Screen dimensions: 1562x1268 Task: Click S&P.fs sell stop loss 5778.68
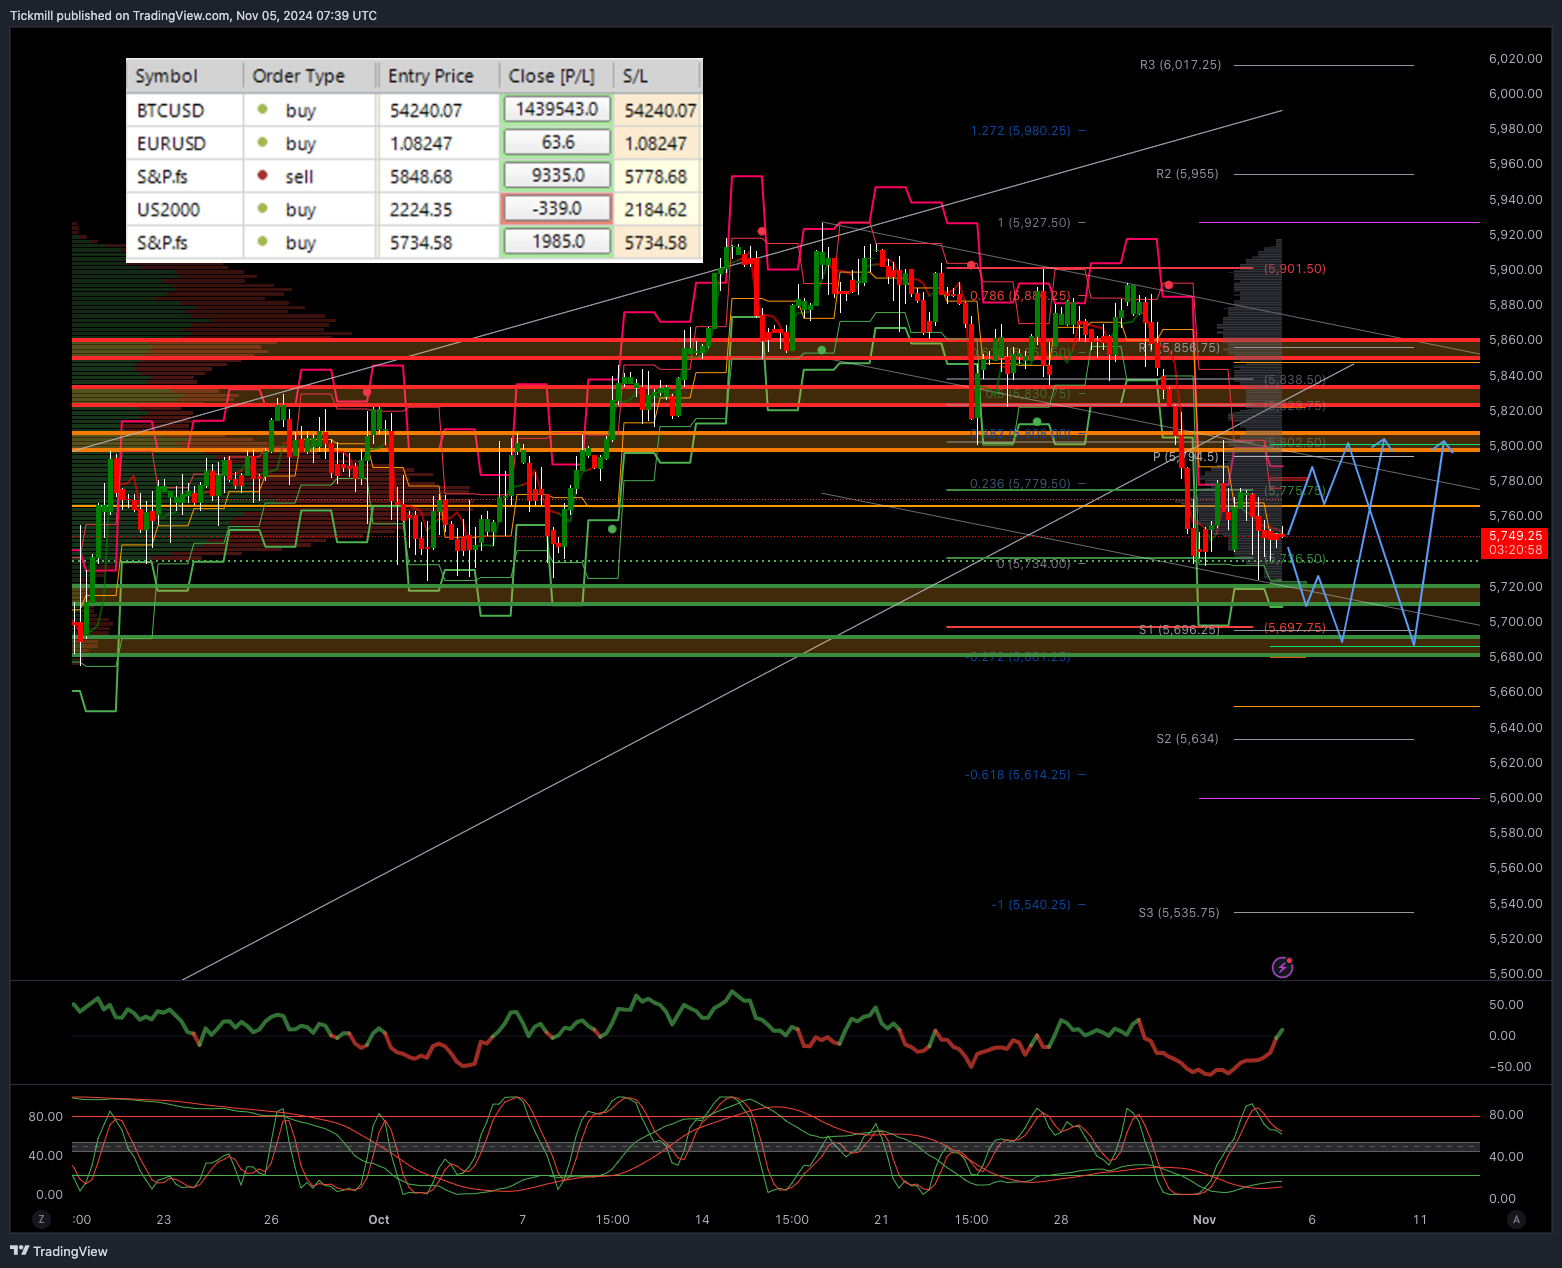656,176
